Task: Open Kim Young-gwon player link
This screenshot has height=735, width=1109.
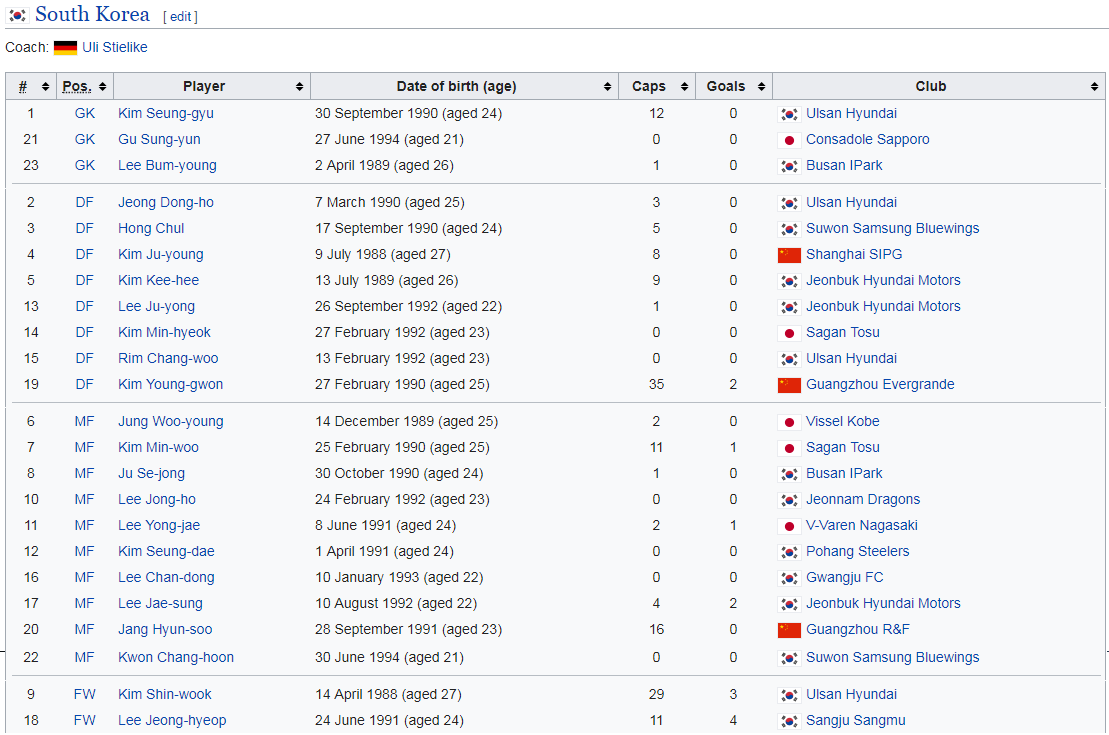Action: tap(170, 384)
